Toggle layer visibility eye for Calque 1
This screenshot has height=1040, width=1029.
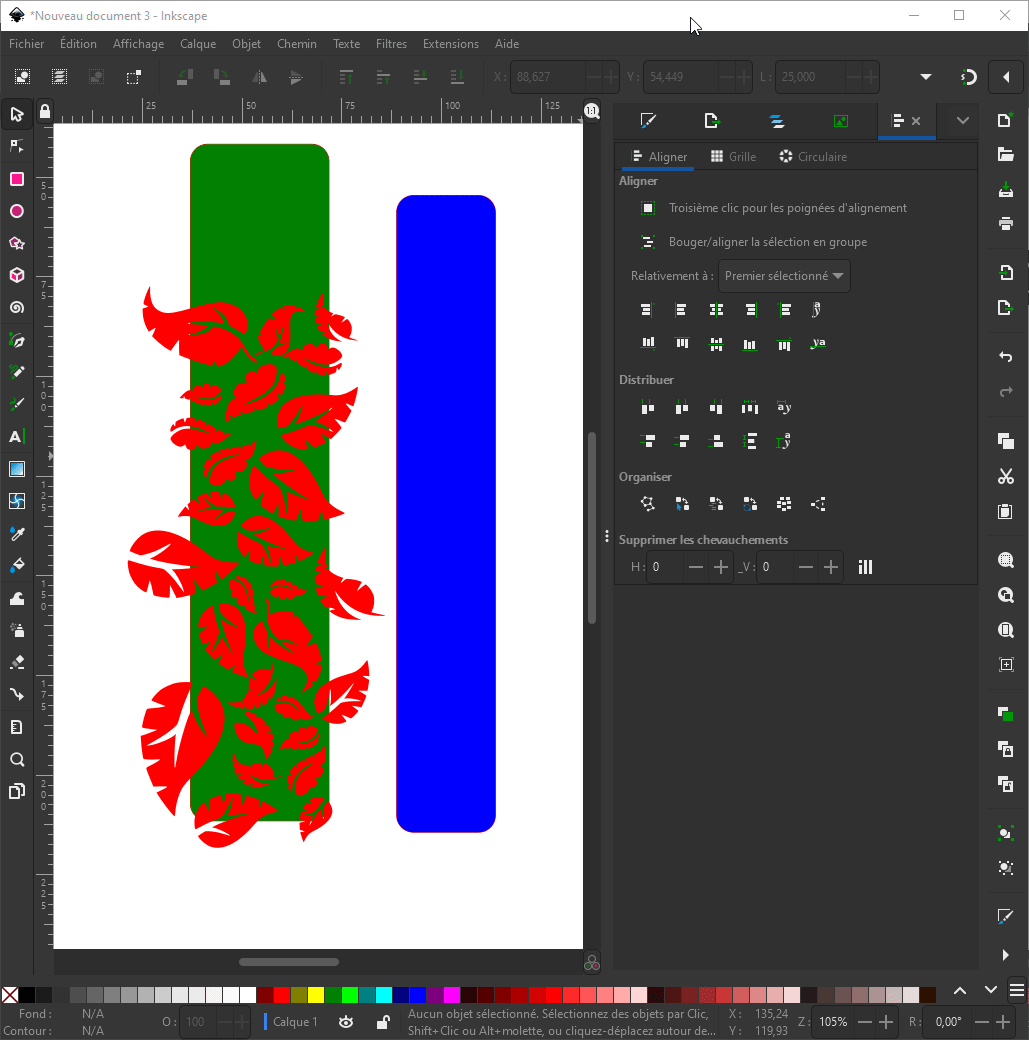click(346, 1022)
